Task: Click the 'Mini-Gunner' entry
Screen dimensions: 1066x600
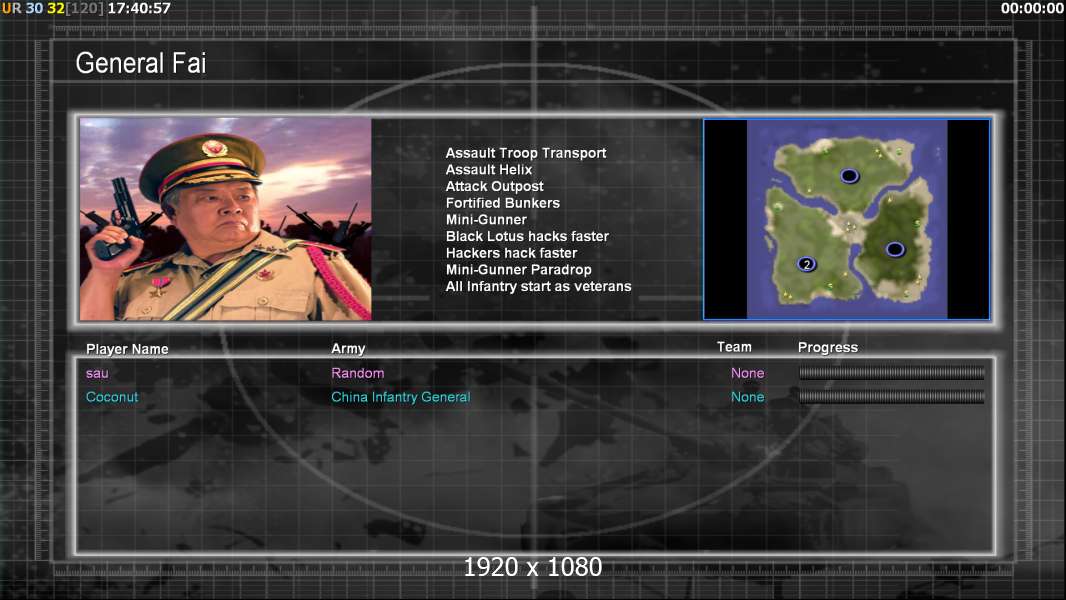Action: [486, 219]
